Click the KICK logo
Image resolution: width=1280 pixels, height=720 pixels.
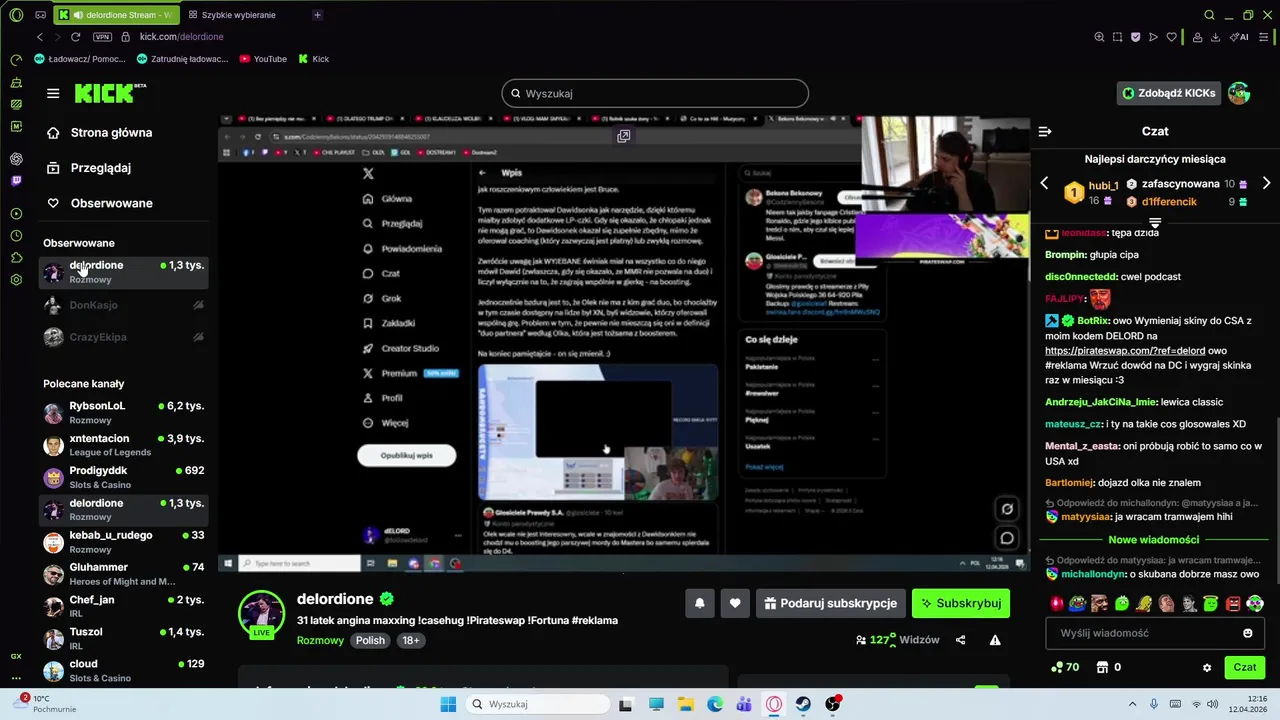(110, 93)
